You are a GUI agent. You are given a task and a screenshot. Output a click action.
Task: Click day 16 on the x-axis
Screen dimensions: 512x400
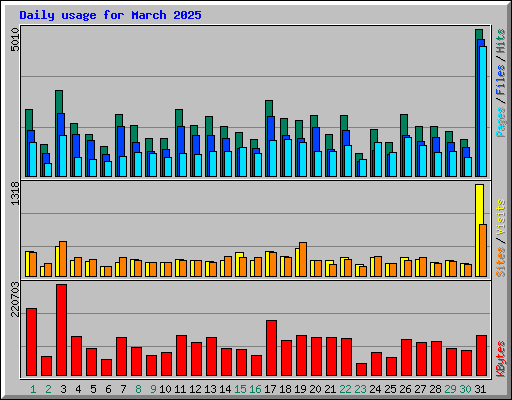[x=255, y=389]
